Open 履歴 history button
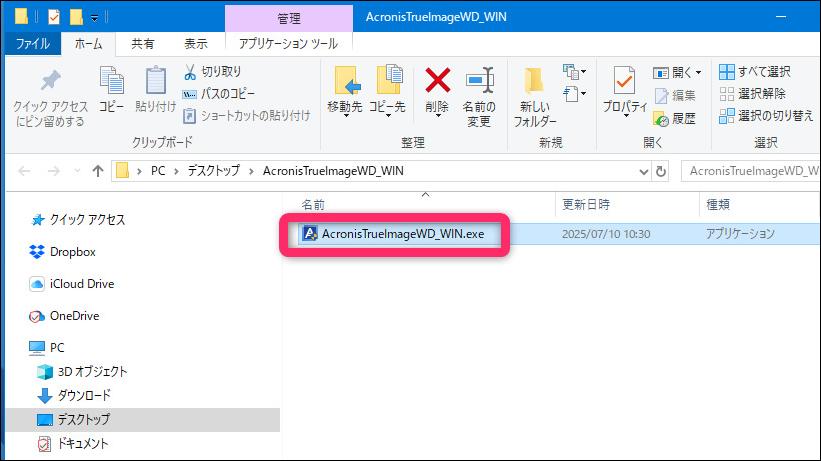 pos(675,119)
